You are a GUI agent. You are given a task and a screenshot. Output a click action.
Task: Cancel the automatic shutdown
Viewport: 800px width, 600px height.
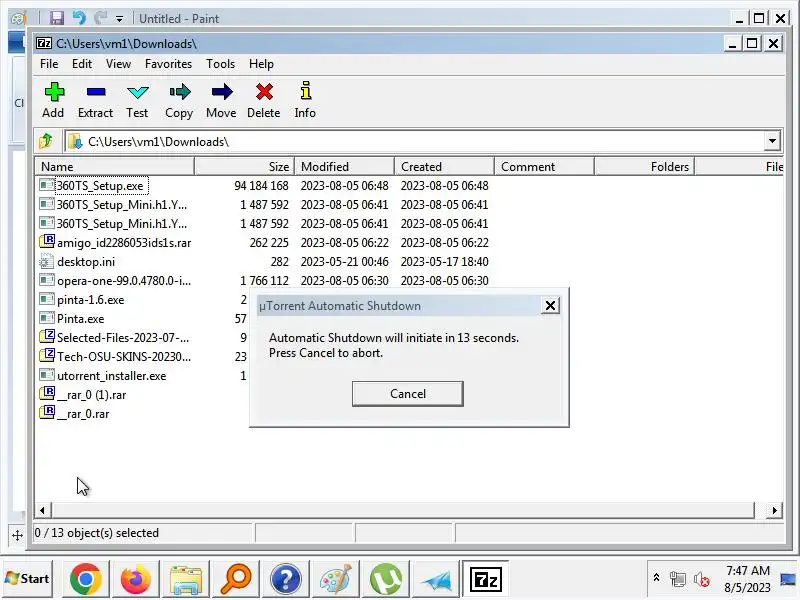(408, 394)
